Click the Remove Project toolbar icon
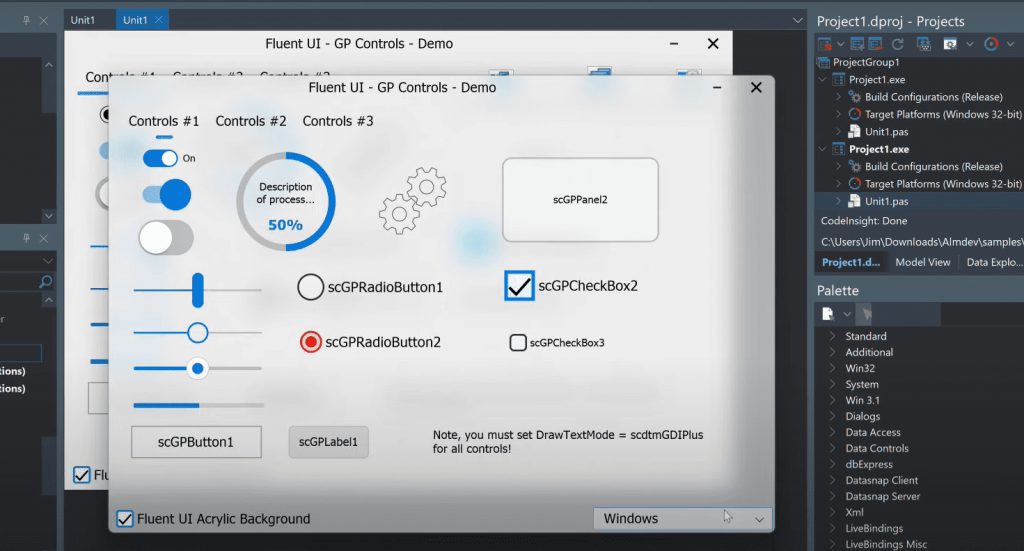The width and height of the screenshot is (1024, 551). coord(876,44)
